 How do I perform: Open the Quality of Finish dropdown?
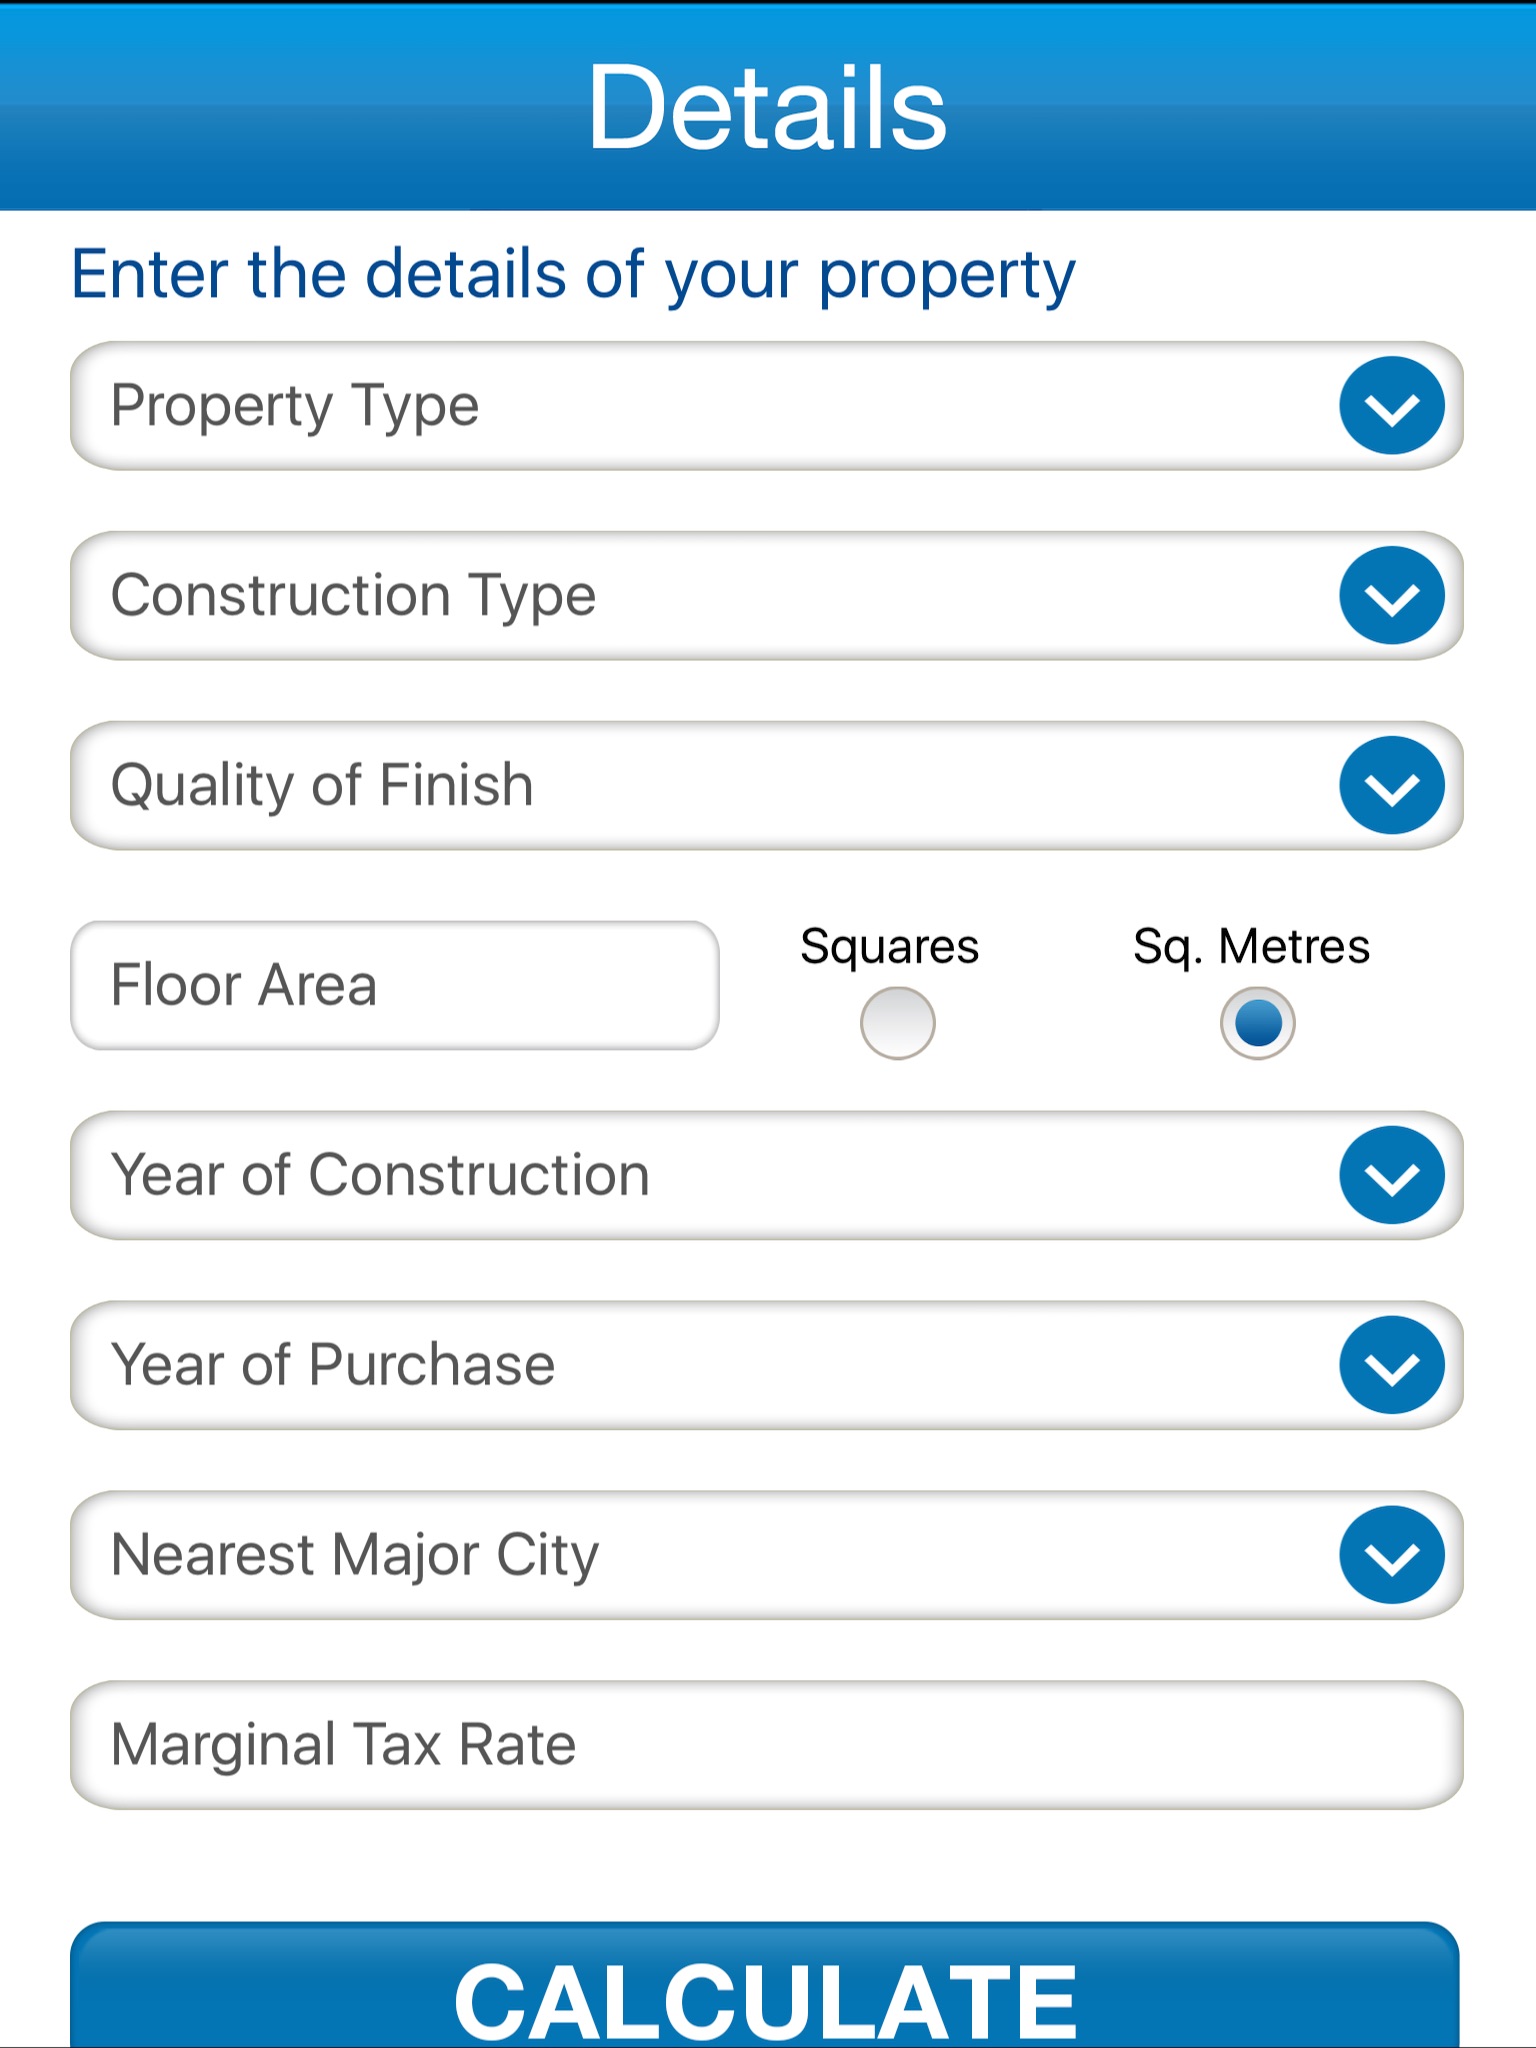(x=700, y=786)
